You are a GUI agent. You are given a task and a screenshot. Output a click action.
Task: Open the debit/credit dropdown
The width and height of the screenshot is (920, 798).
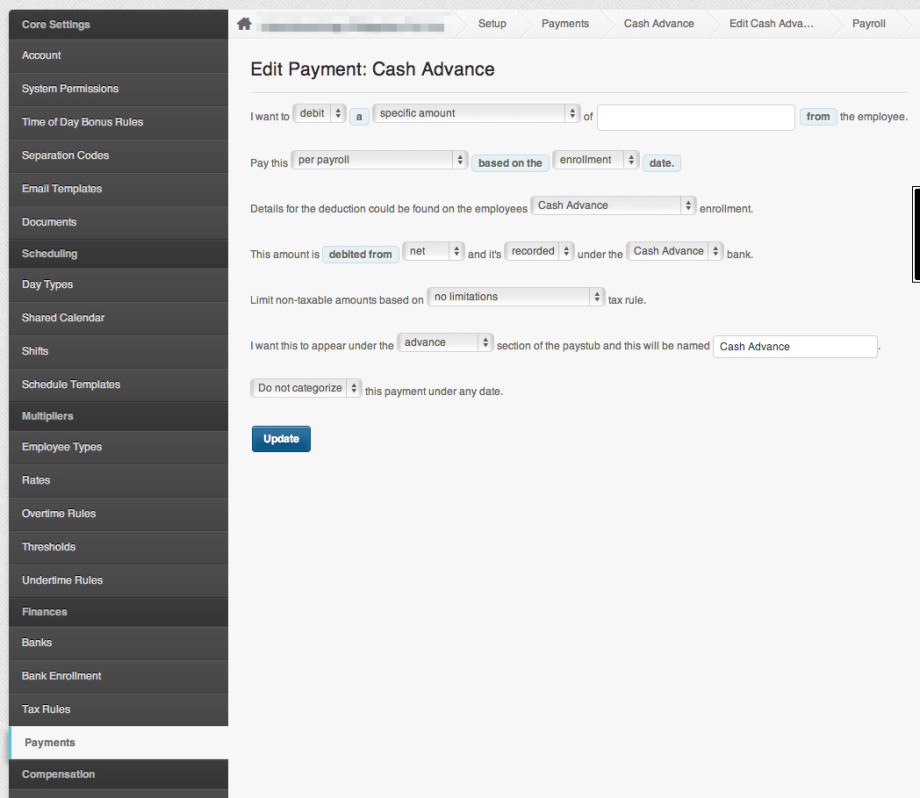[319, 113]
